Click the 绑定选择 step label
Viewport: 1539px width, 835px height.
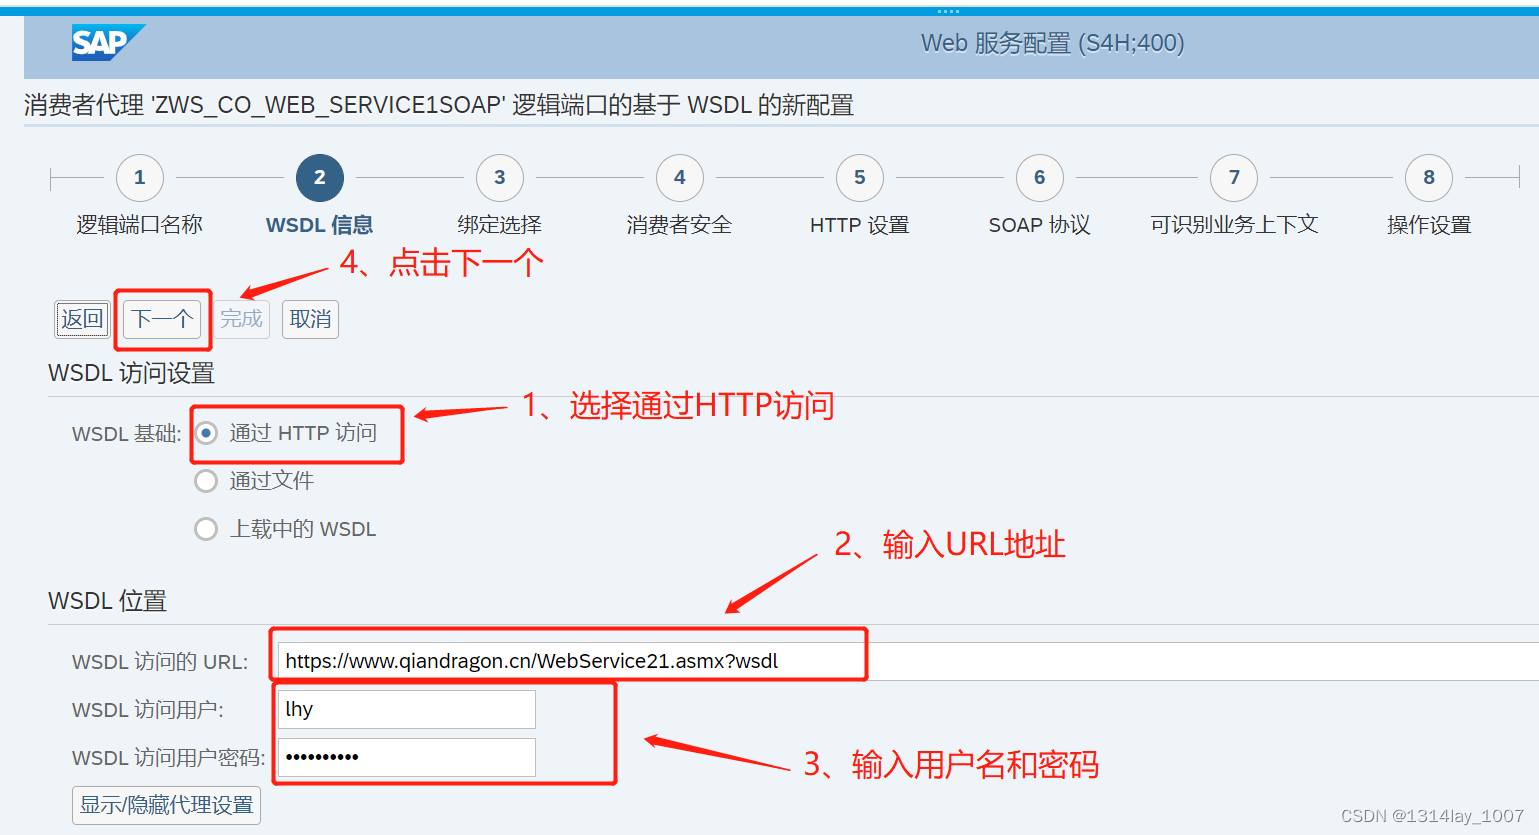[x=500, y=225]
